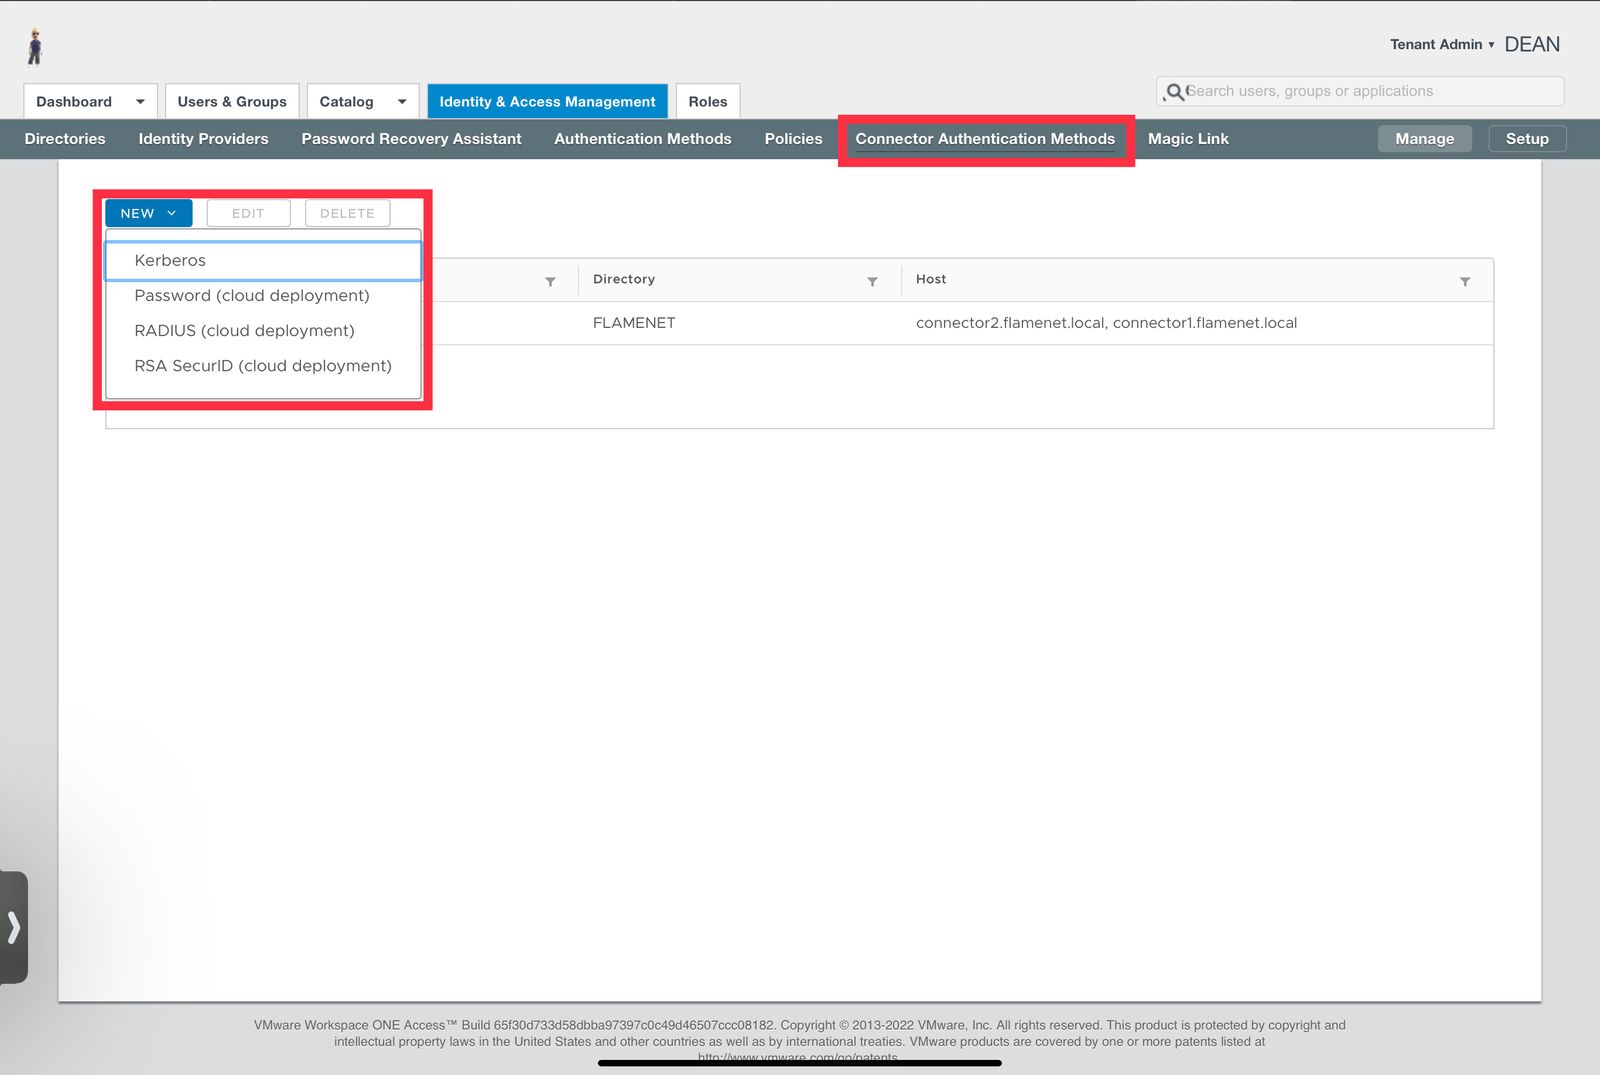
Task: Go to the Magic Link section
Action: (1187, 139)
